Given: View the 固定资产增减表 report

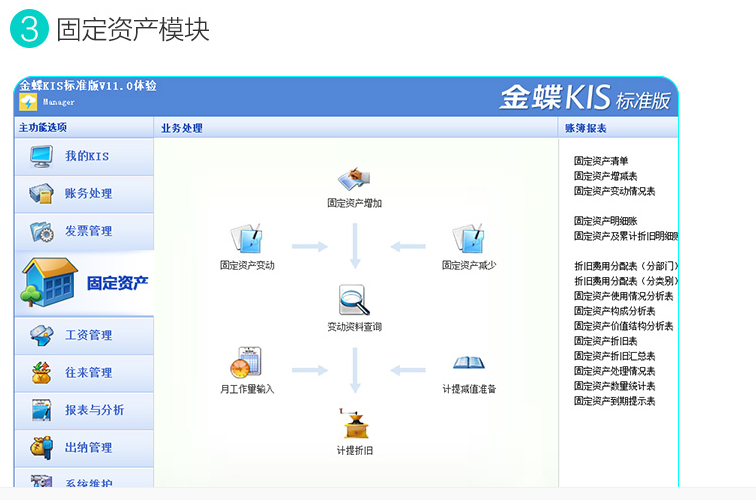Looking at the screenshot, I should coord(607,175).
